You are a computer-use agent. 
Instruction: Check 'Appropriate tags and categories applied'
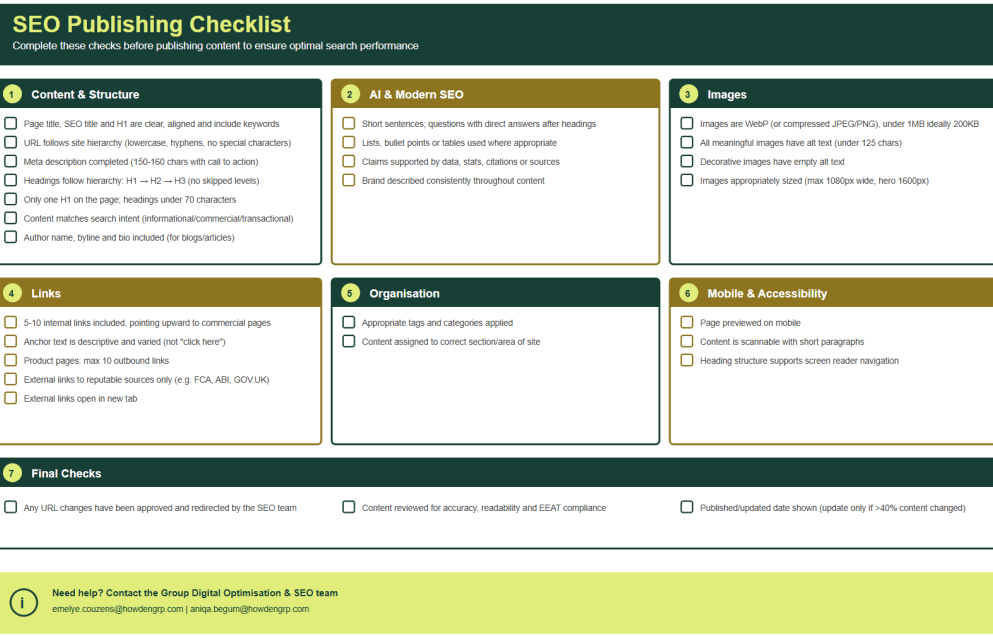tap(349, 323)
